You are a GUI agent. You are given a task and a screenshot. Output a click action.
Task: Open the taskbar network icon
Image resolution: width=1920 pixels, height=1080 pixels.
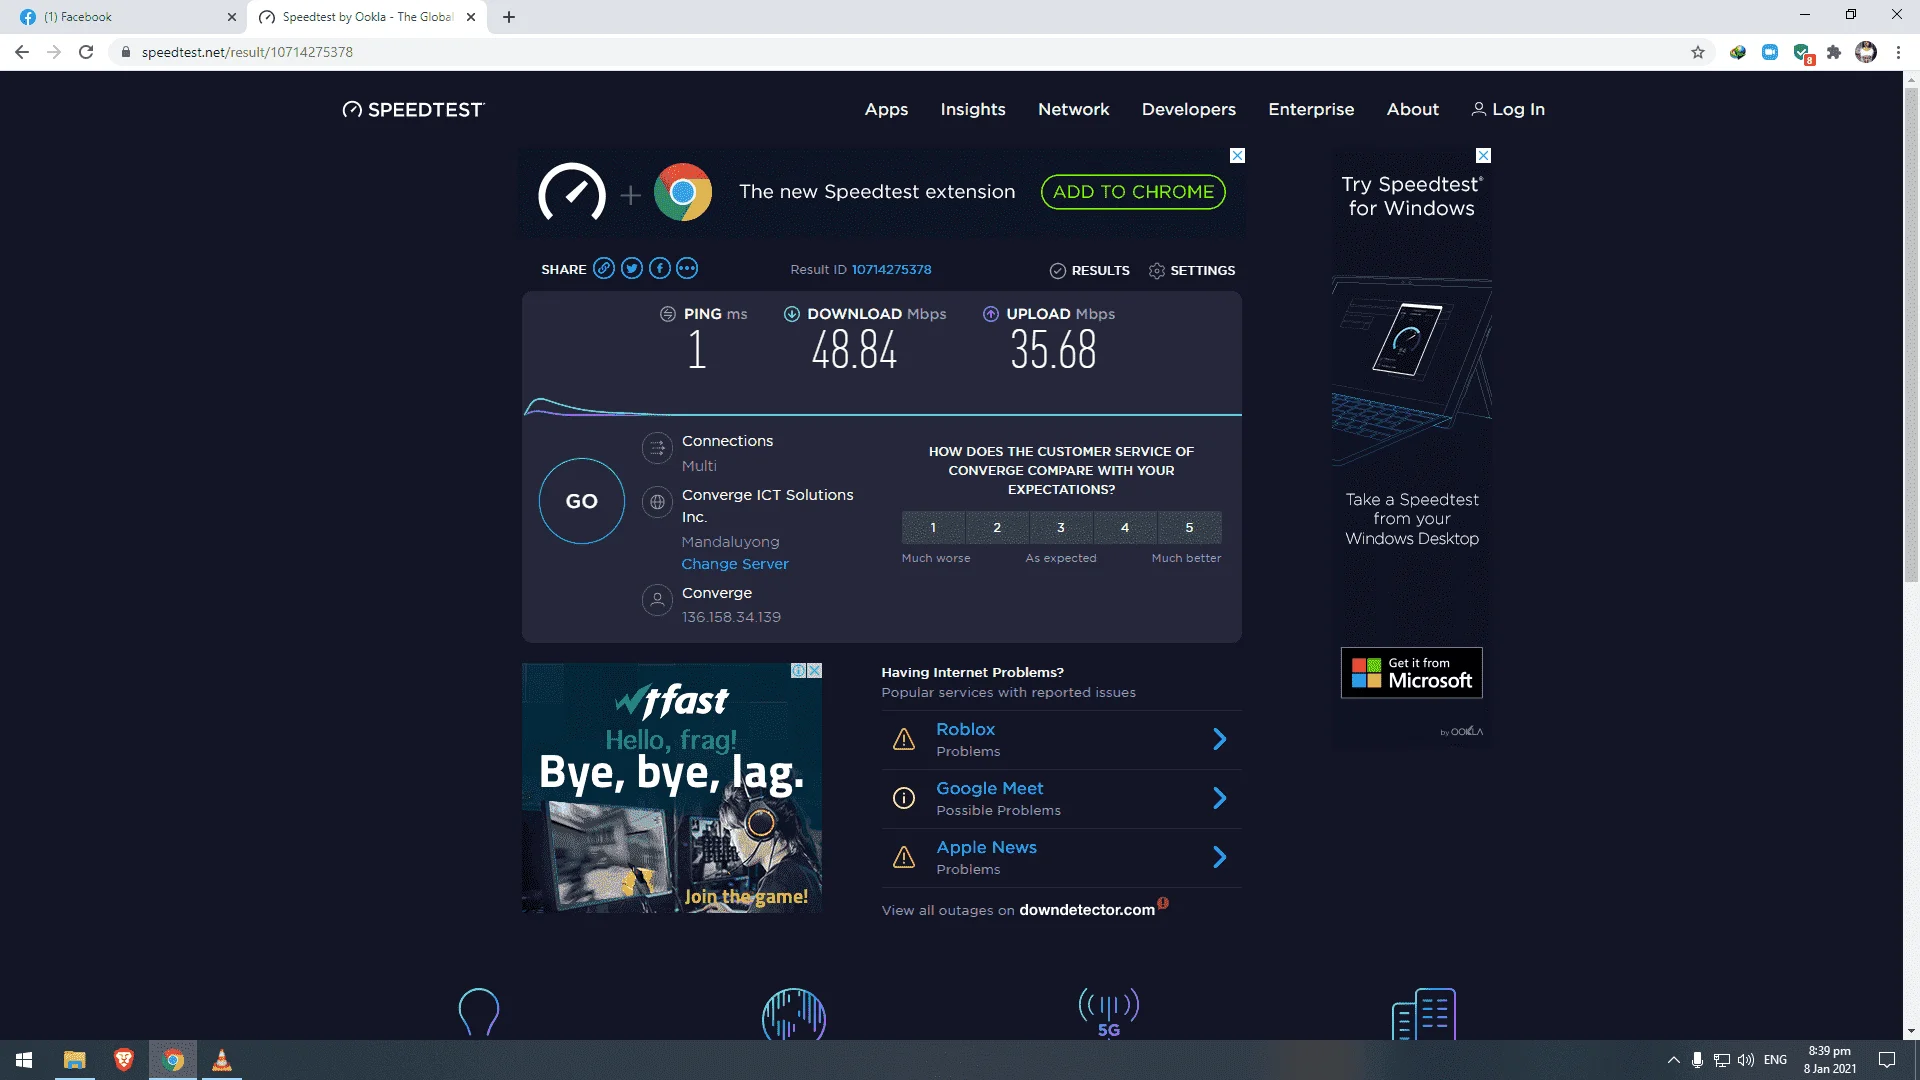1721,1060
